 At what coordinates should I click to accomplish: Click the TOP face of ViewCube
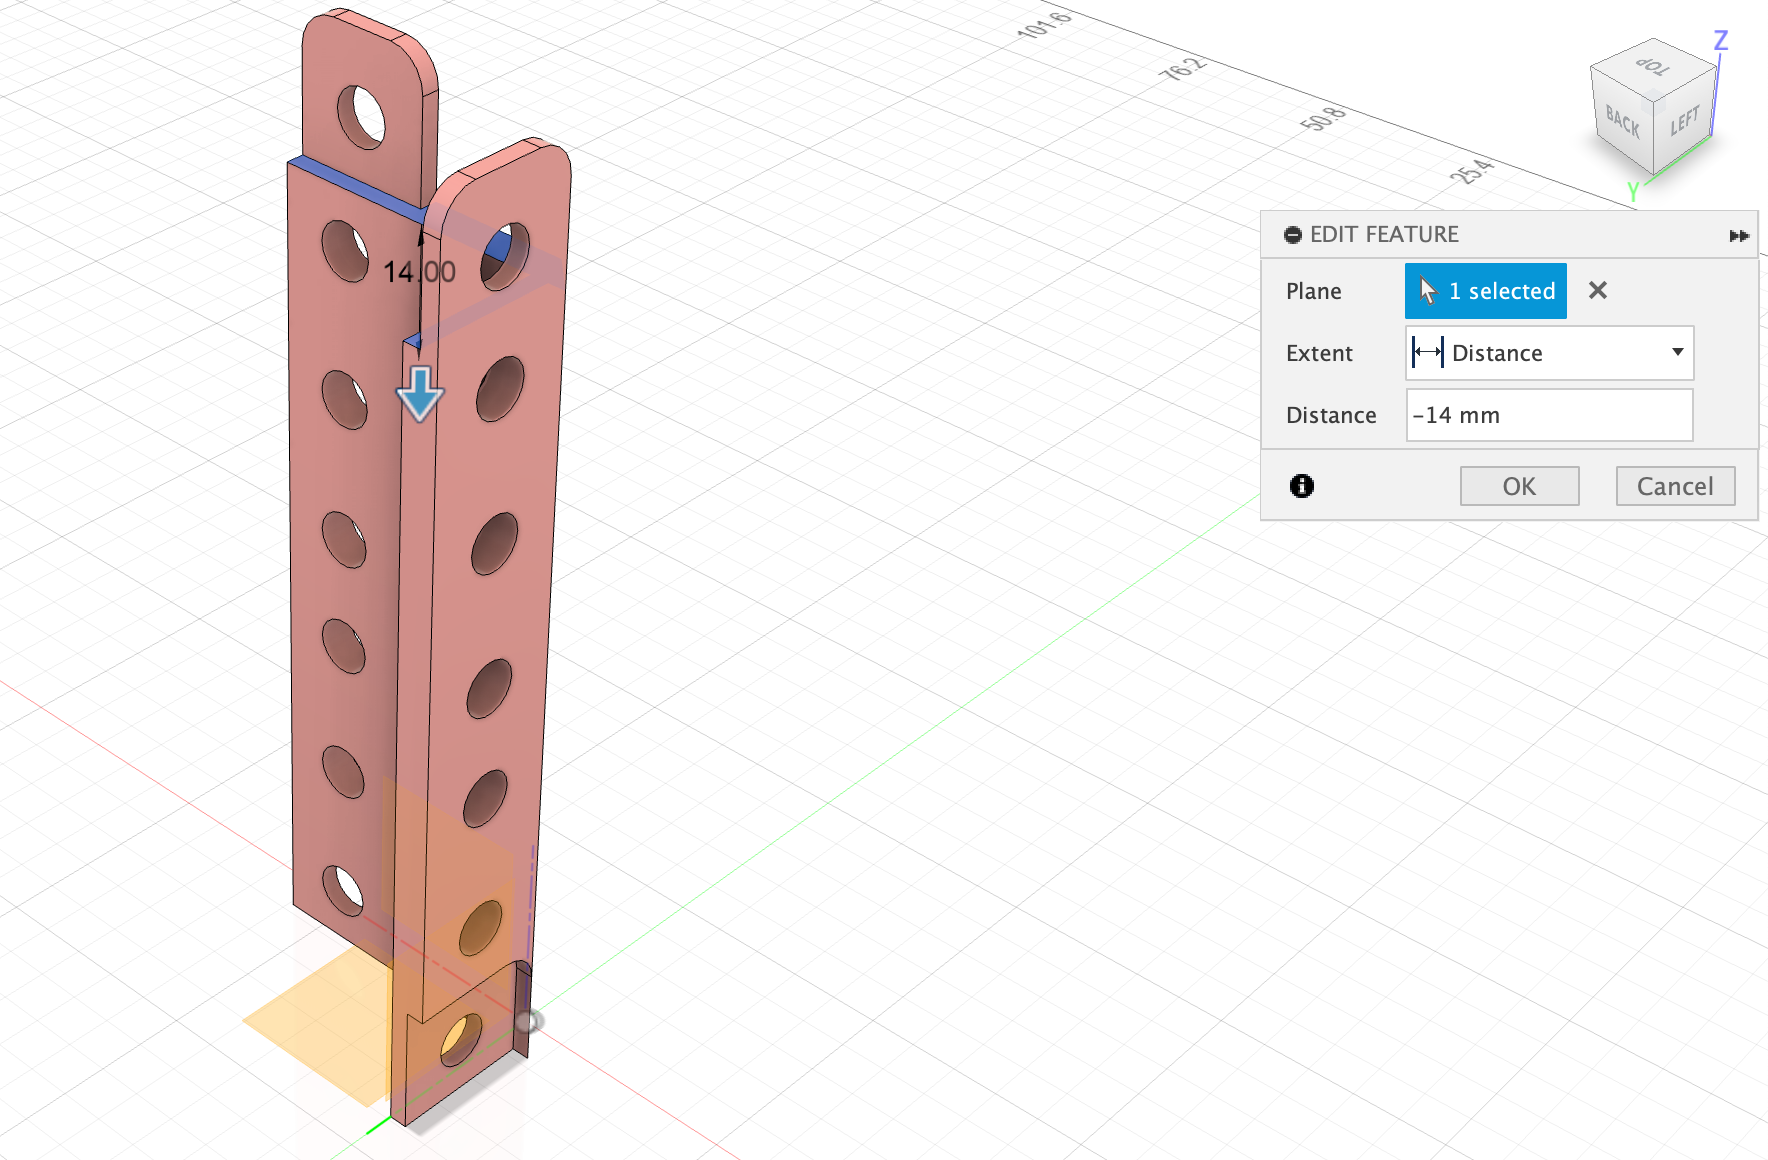(x=1654, y=68)
